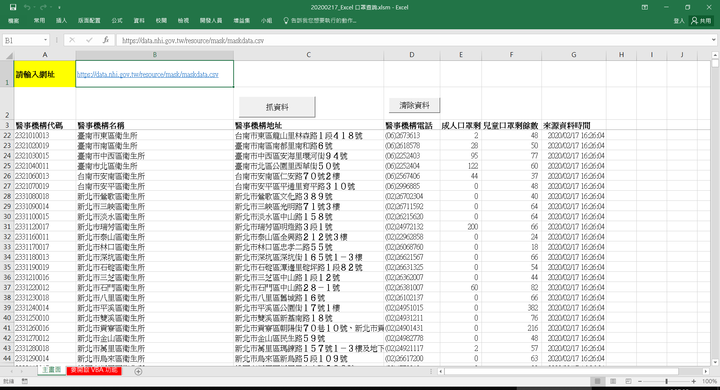Click the 抓資料 fetch data button
The height and width of the screenshot is (390, 720).
[x=277, y=107]
